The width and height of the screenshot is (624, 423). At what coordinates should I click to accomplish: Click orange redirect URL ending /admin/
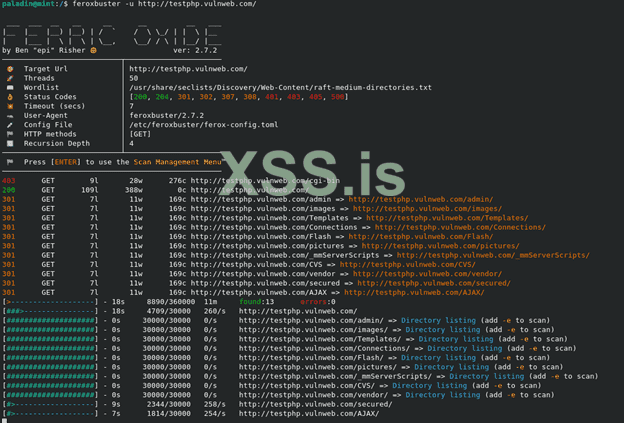click(x=421, y=199)
